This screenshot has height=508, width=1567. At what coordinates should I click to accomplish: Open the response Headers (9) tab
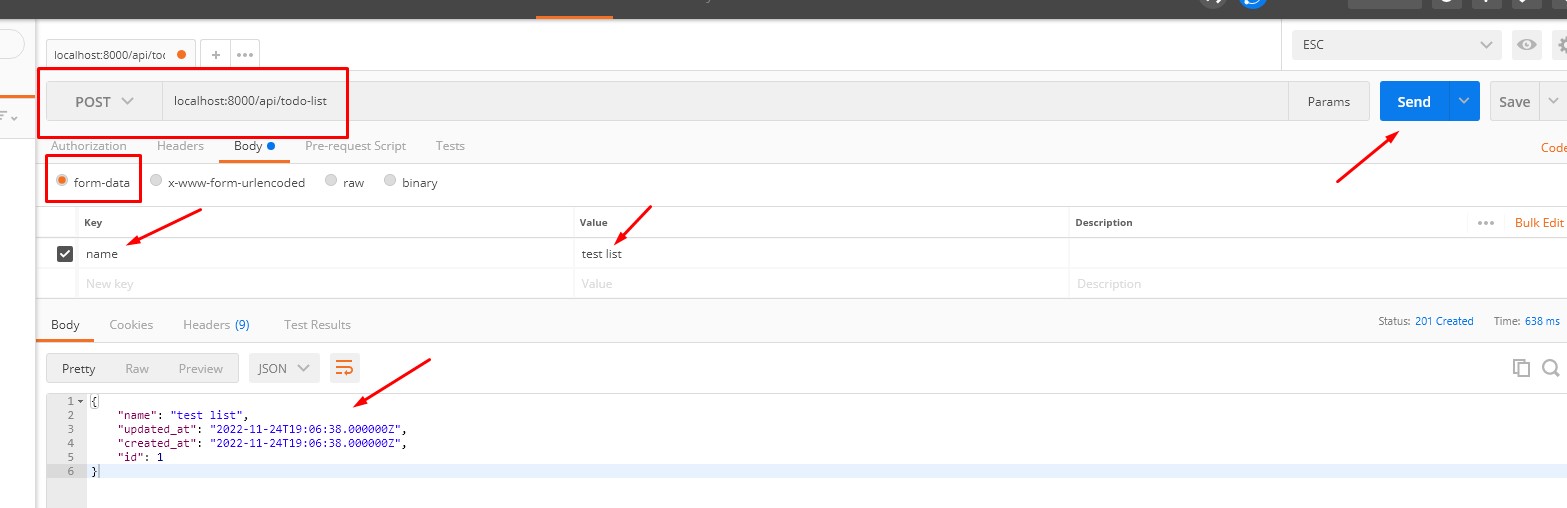coord(216,325)
